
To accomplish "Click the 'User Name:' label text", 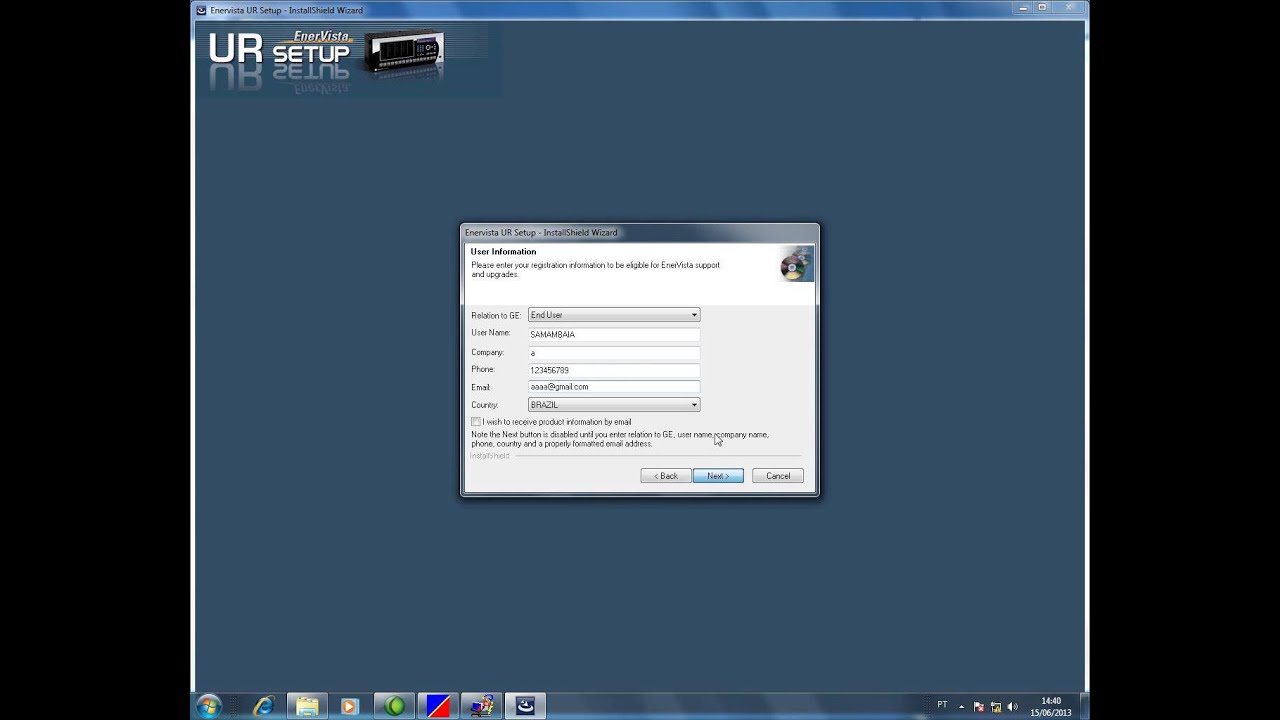I will point(491,333).
